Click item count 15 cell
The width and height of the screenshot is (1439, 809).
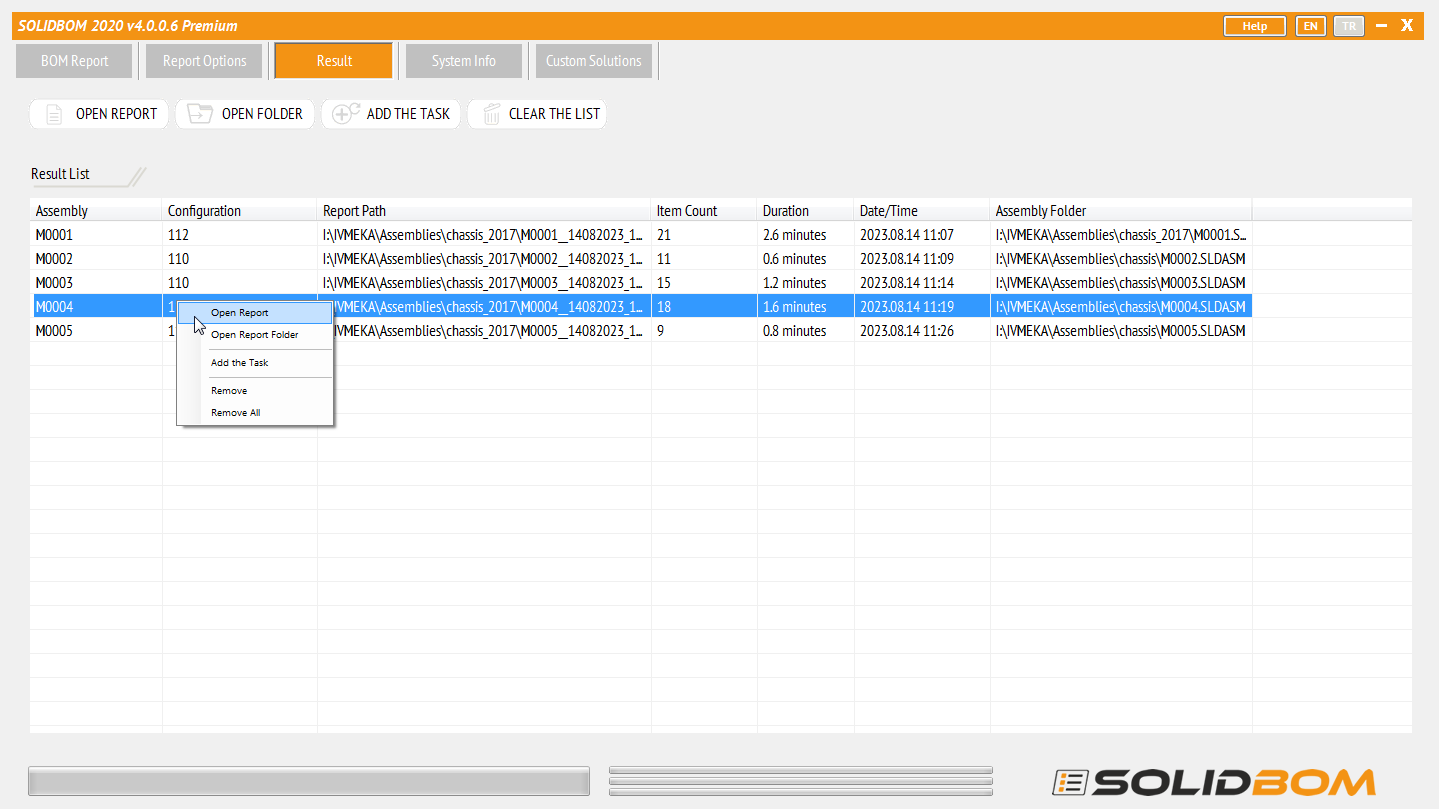(x=705, y=283)
